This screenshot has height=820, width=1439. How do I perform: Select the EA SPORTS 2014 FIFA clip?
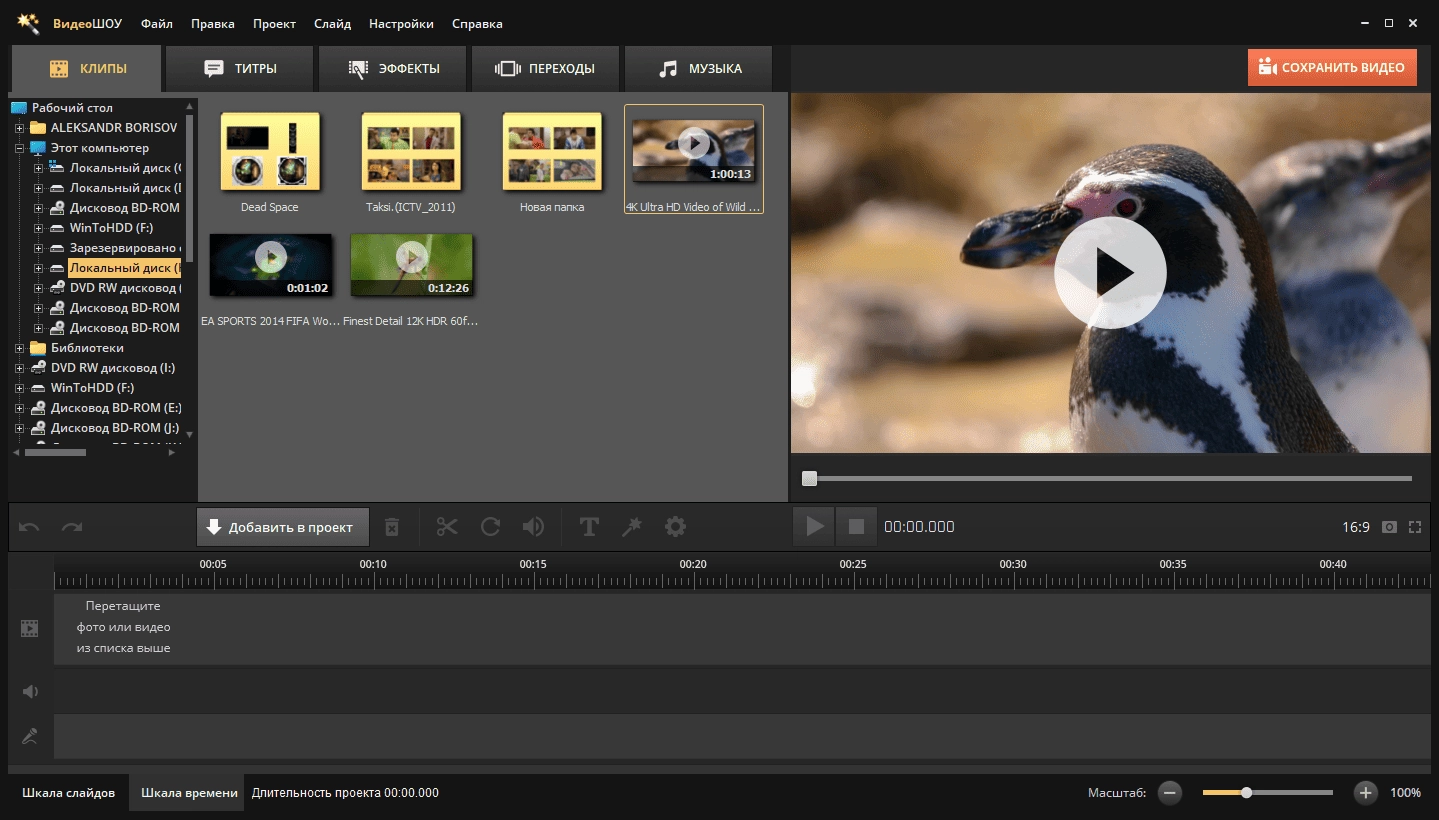point(270,265)
